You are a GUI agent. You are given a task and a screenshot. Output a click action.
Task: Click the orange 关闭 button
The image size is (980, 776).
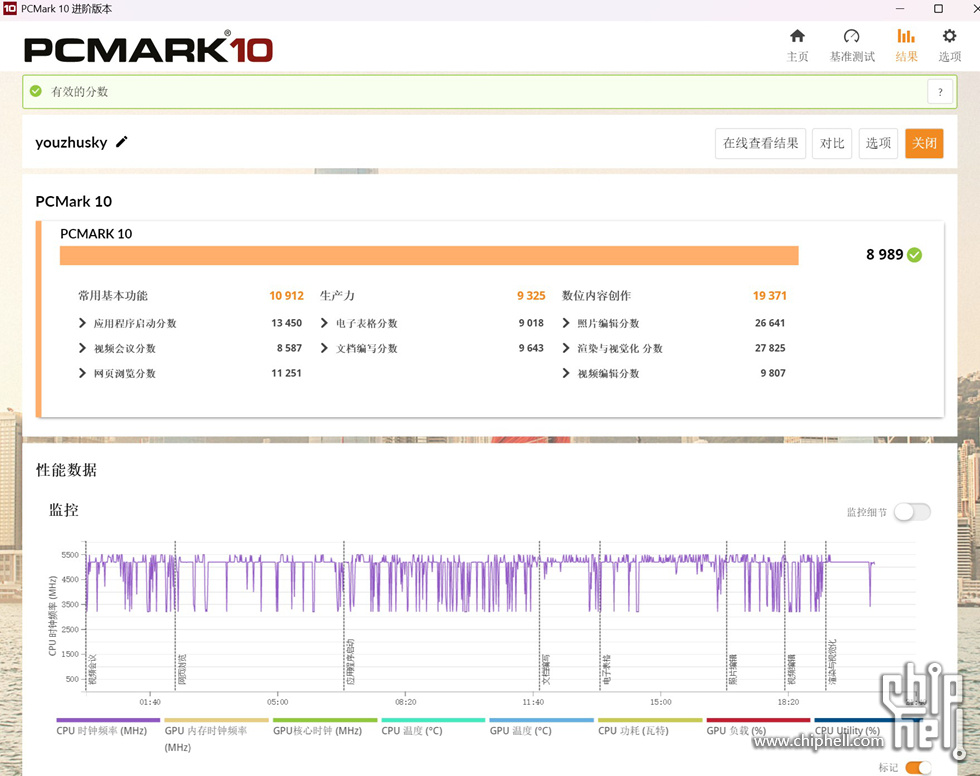pos(924,143)
